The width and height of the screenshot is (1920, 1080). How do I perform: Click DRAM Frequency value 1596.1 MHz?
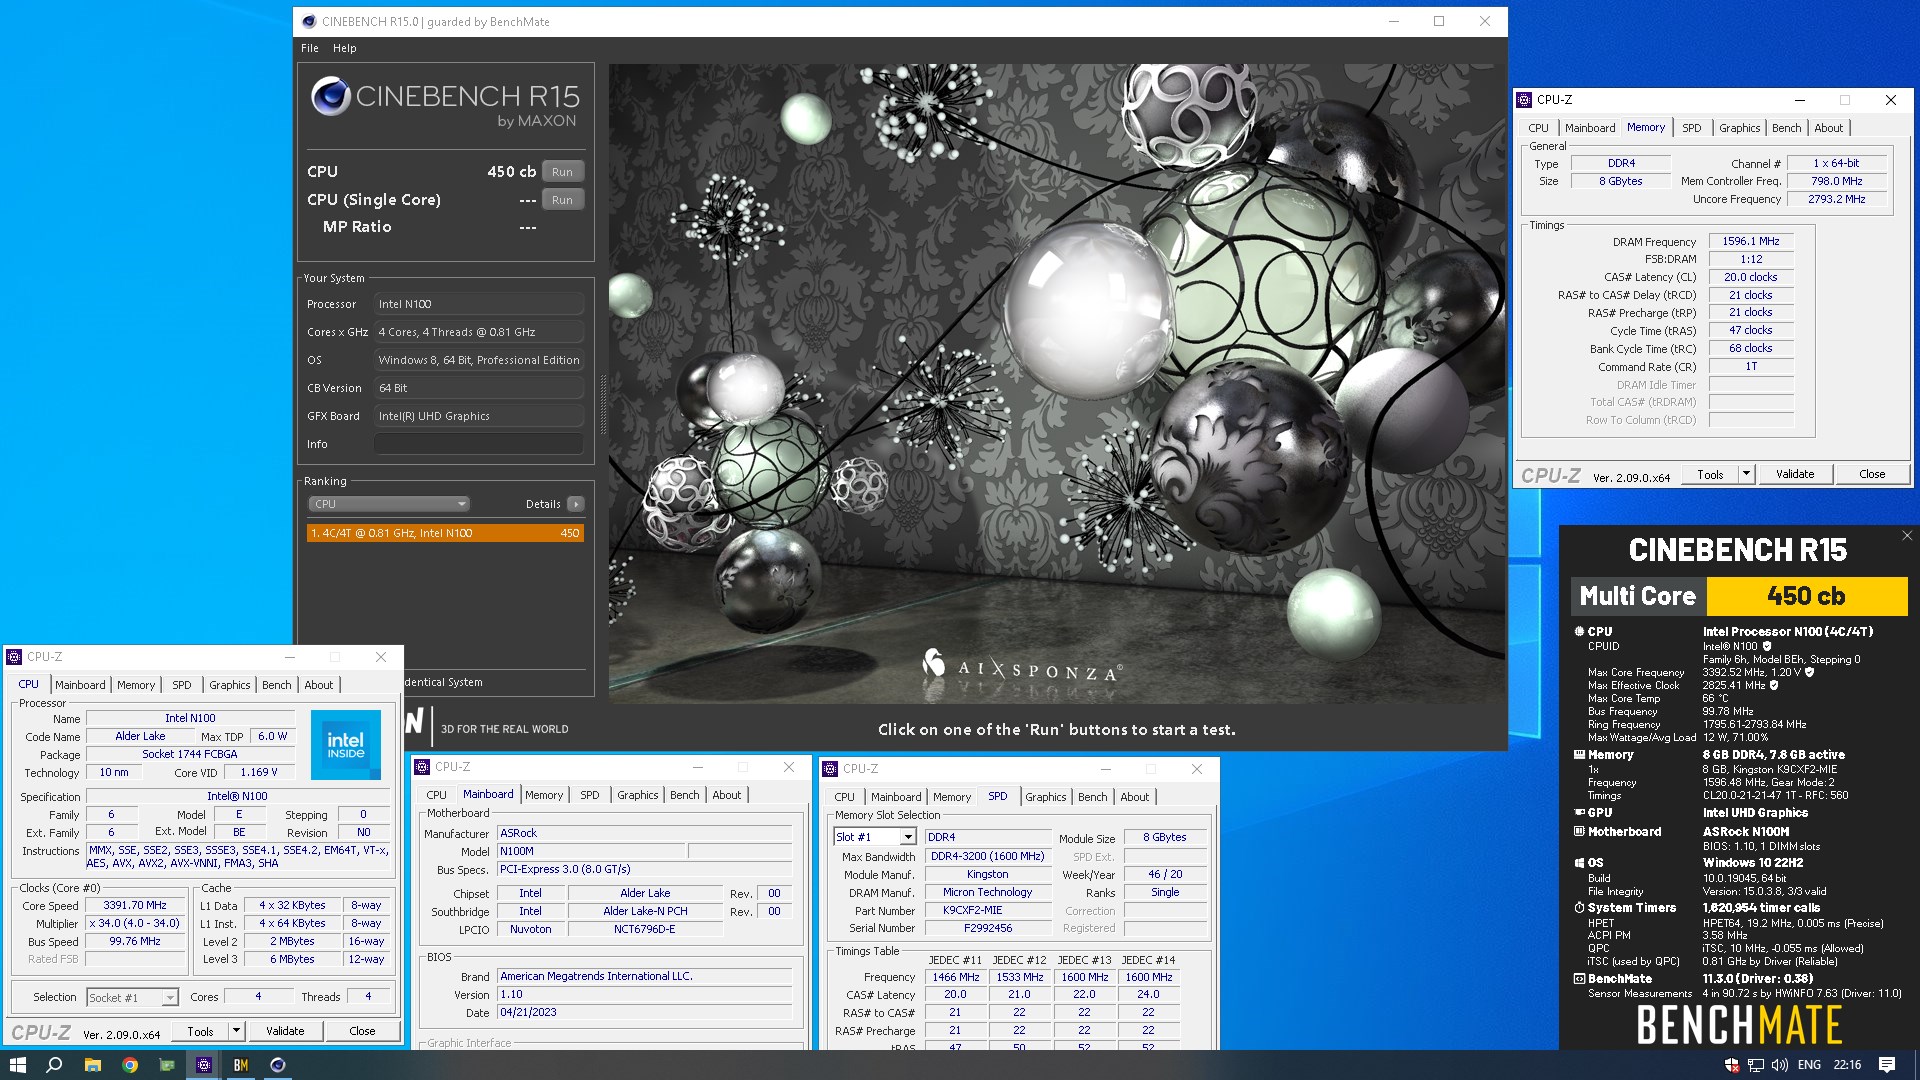[1751, 241]
